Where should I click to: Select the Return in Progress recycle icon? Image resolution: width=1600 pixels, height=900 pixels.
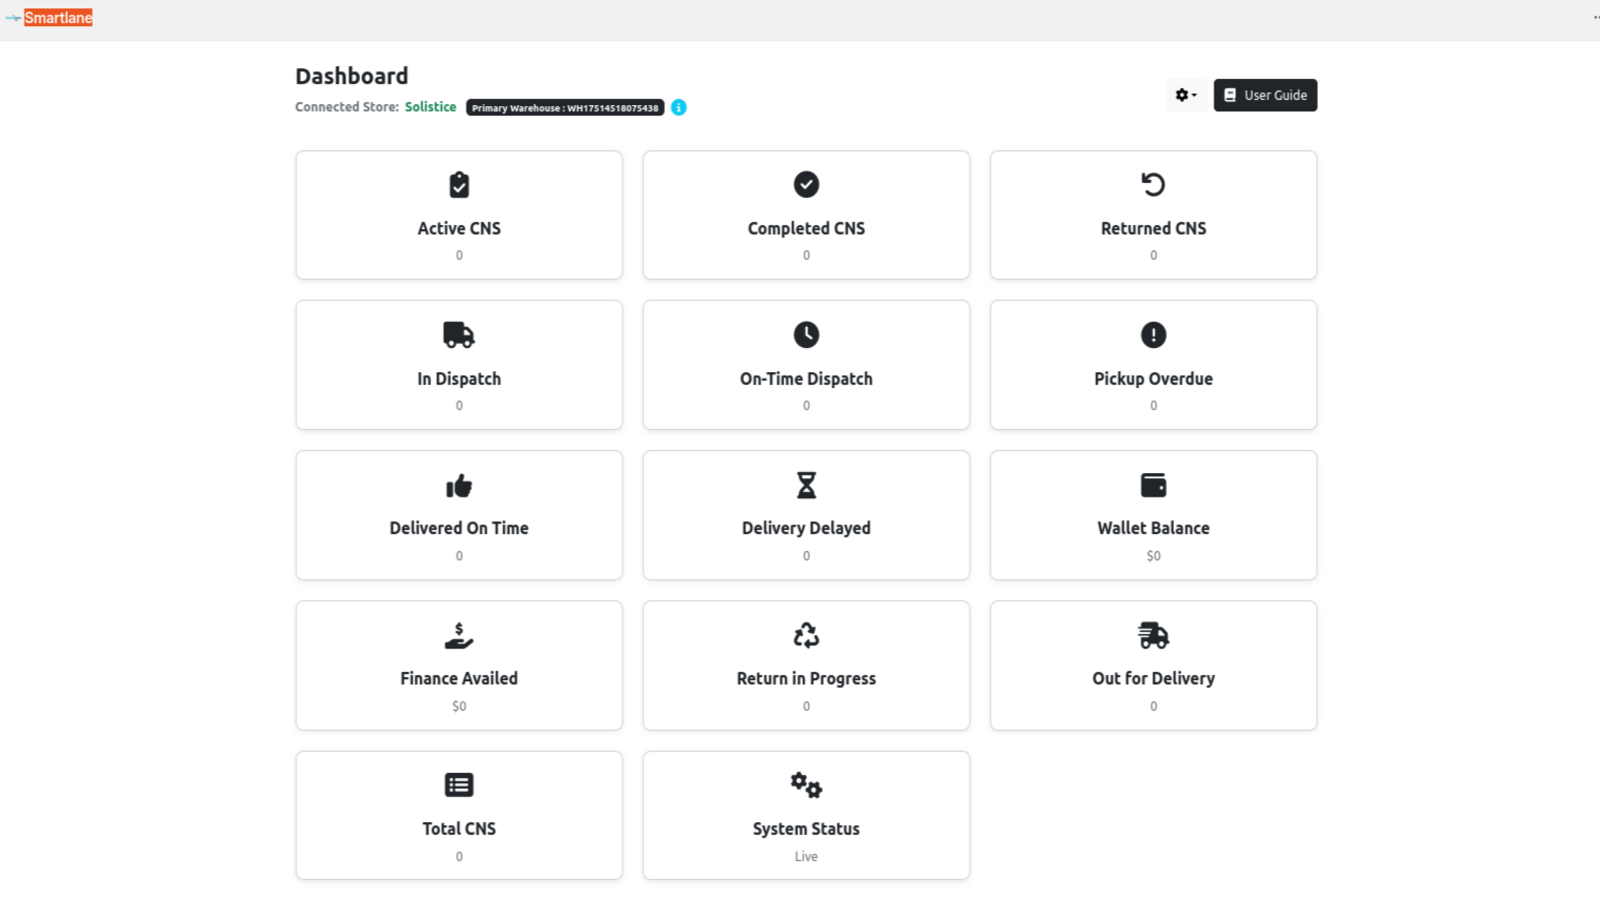tap(806, 634)
